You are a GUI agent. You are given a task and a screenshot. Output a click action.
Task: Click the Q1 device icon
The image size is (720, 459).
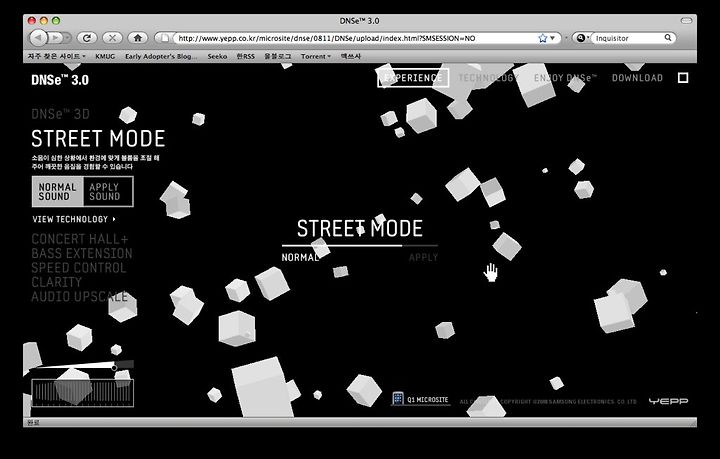coord(398,398)
